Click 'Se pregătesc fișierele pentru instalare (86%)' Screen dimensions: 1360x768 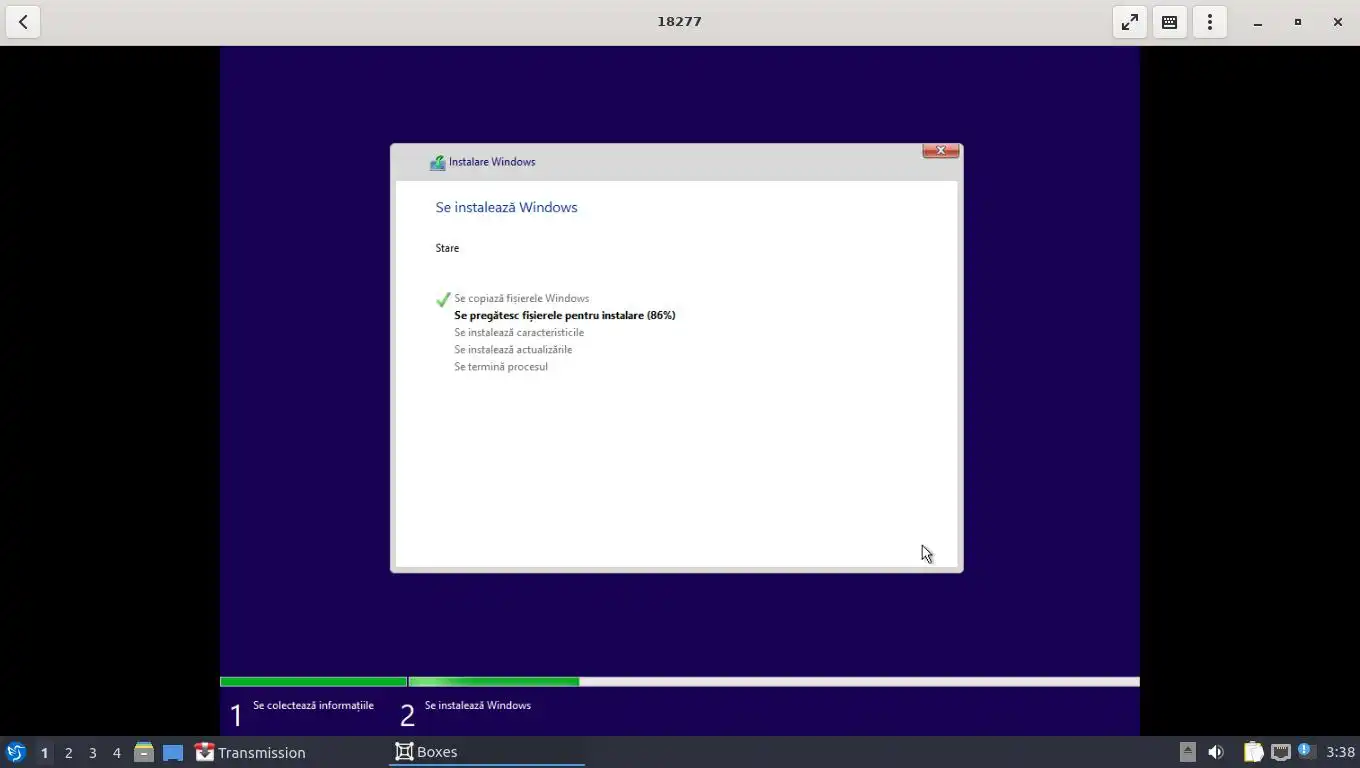[564, 315]
